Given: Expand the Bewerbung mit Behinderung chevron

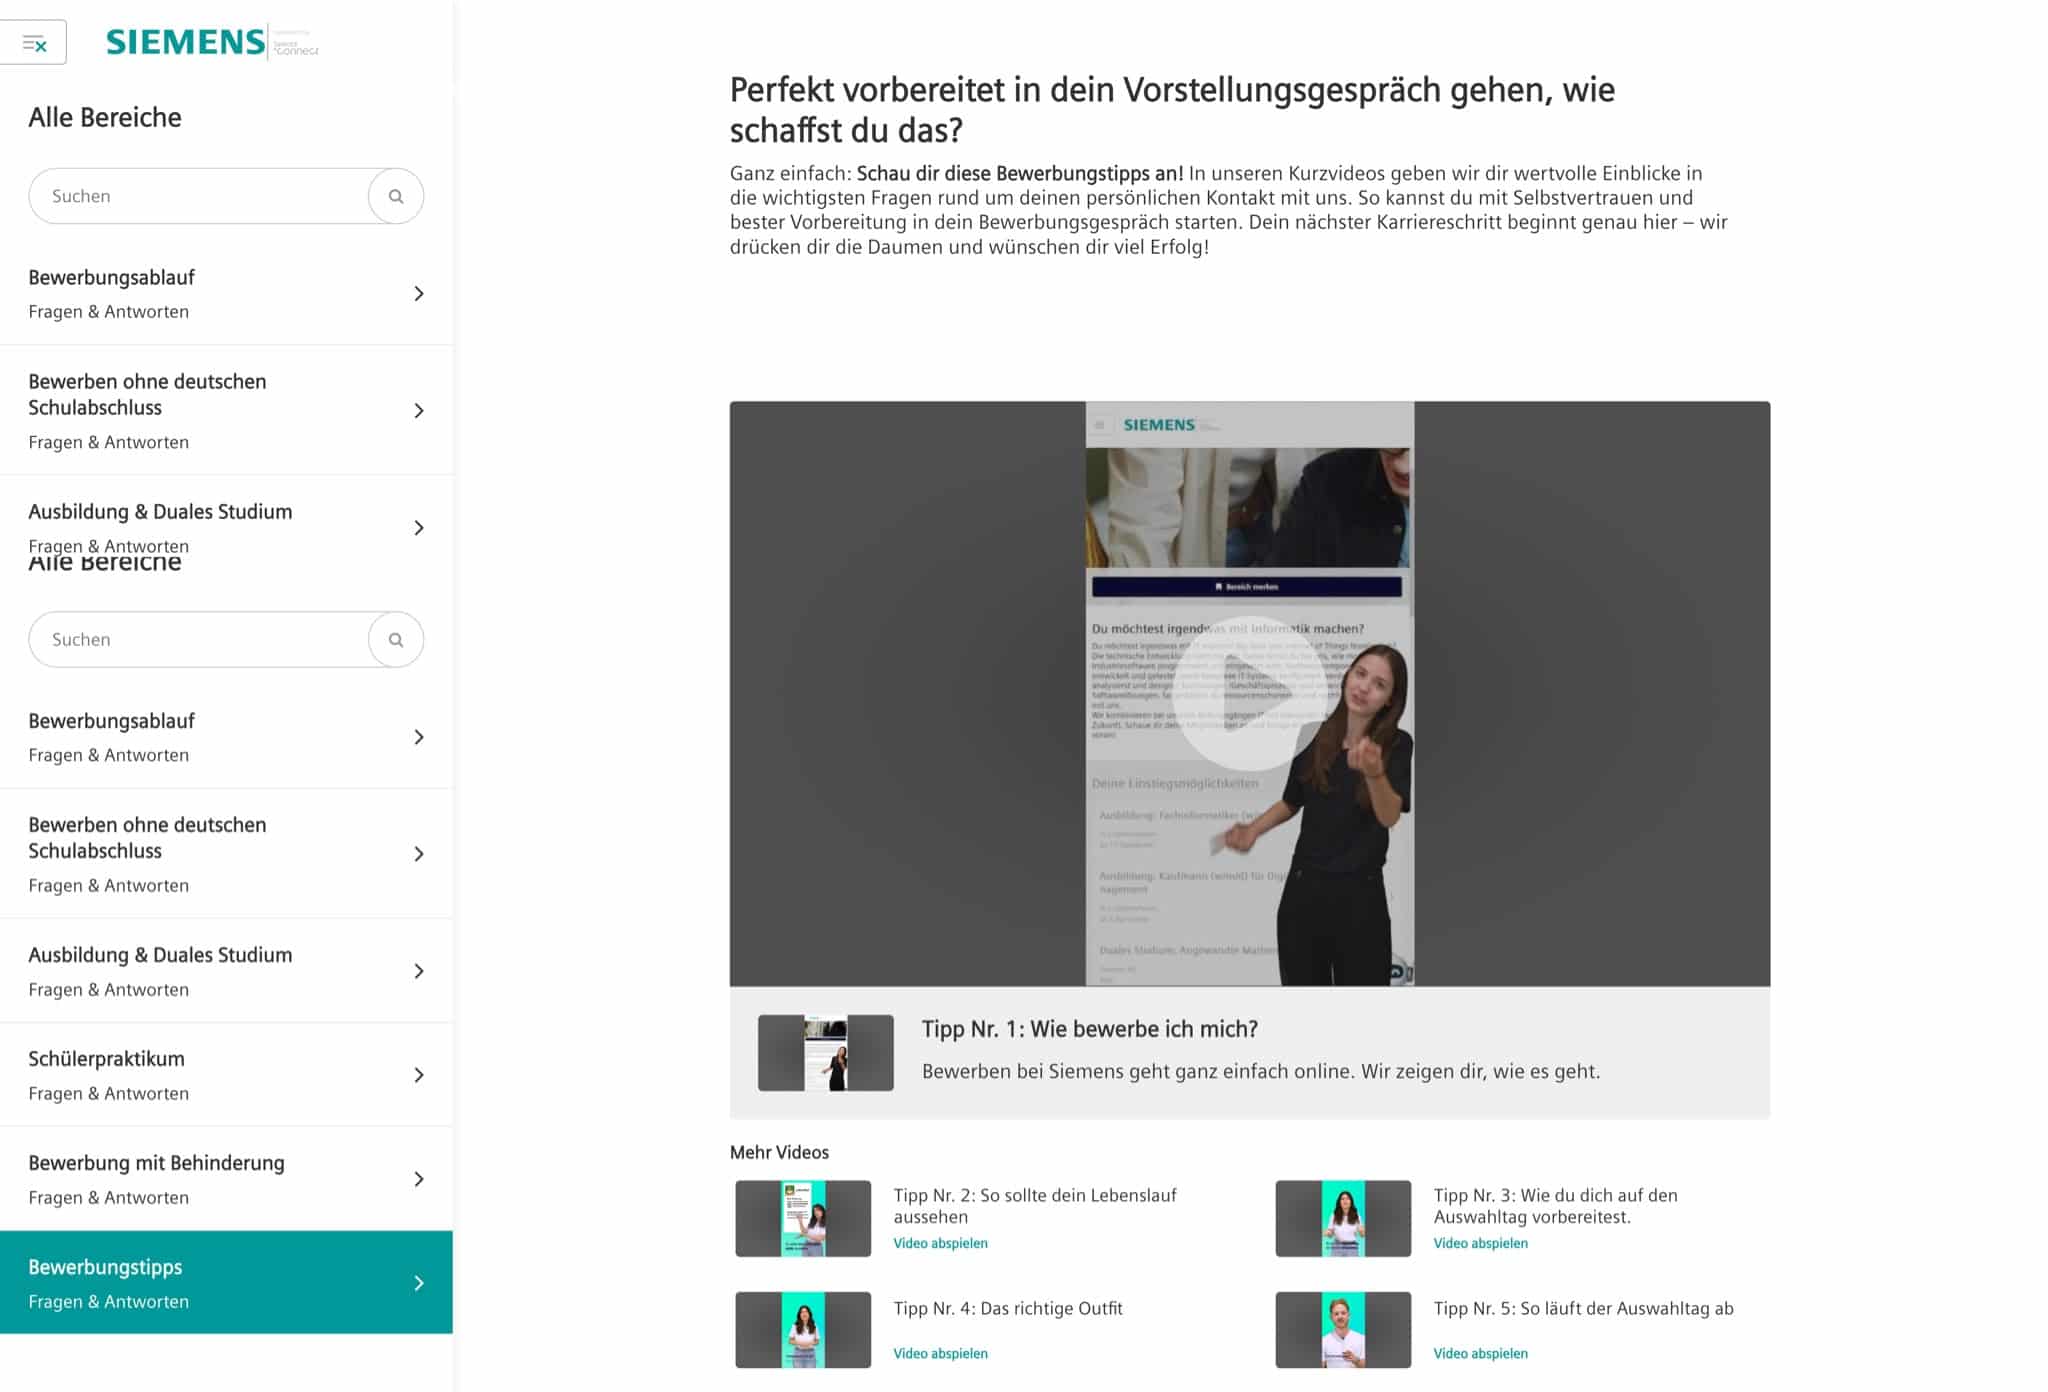Looking at the screenshot, I should [419, 1179].
